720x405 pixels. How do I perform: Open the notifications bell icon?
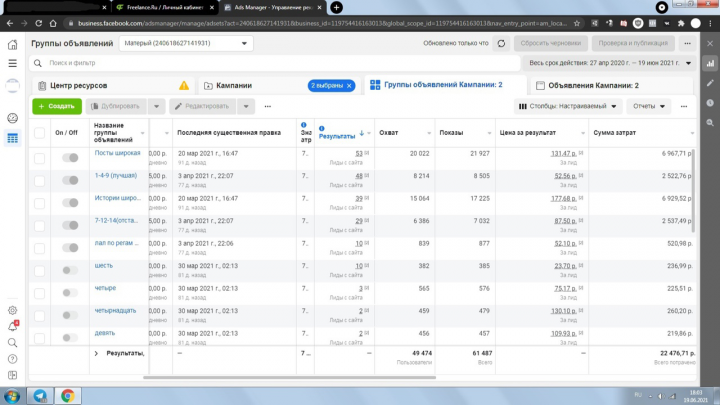(12, 326)
